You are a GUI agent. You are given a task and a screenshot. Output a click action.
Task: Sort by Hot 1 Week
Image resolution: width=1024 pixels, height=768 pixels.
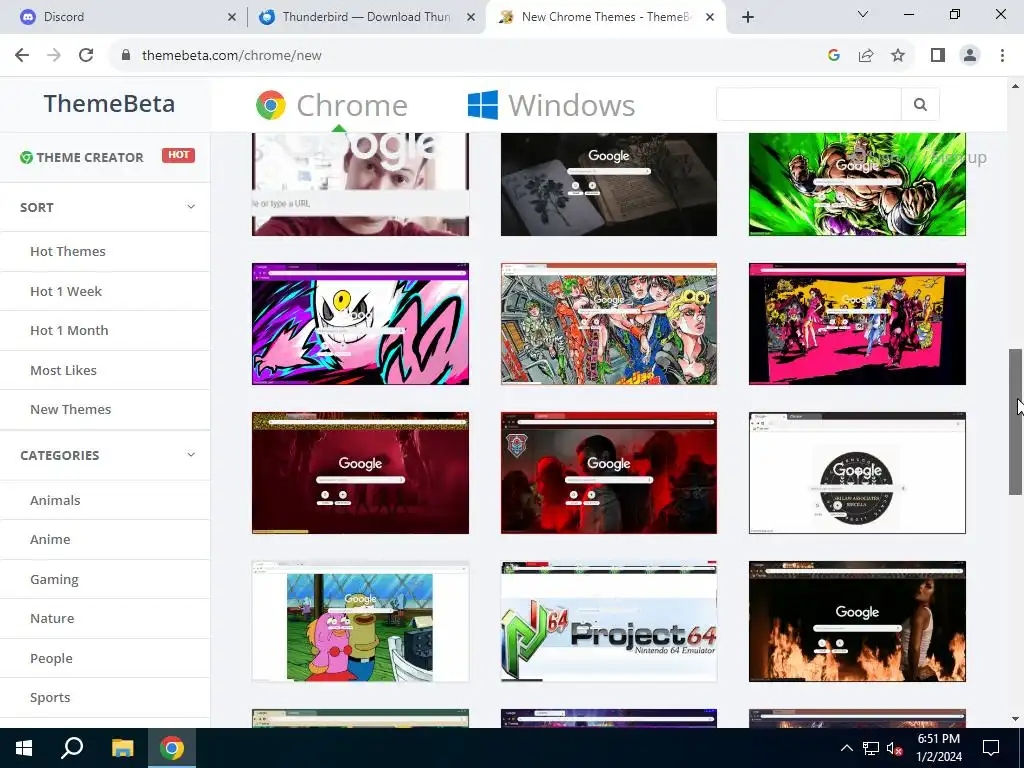coord(66,291)
